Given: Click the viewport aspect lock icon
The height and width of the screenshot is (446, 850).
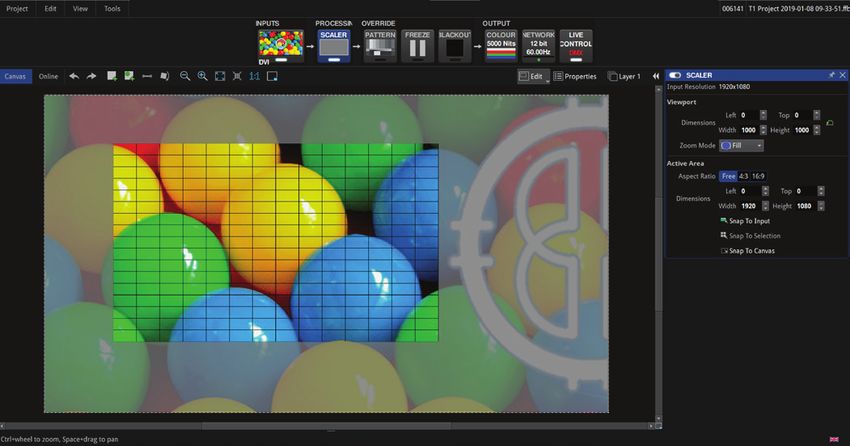Looking at the screenshot, I should tap(830, 123).
